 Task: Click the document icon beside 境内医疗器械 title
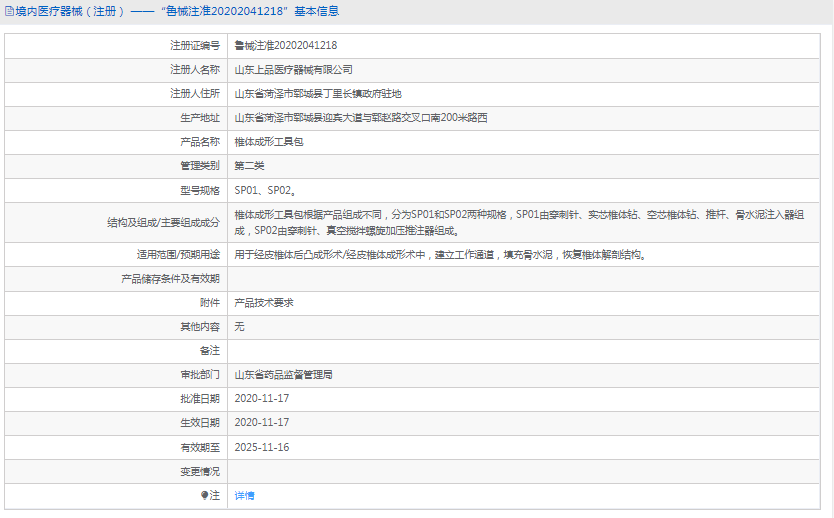9,11
